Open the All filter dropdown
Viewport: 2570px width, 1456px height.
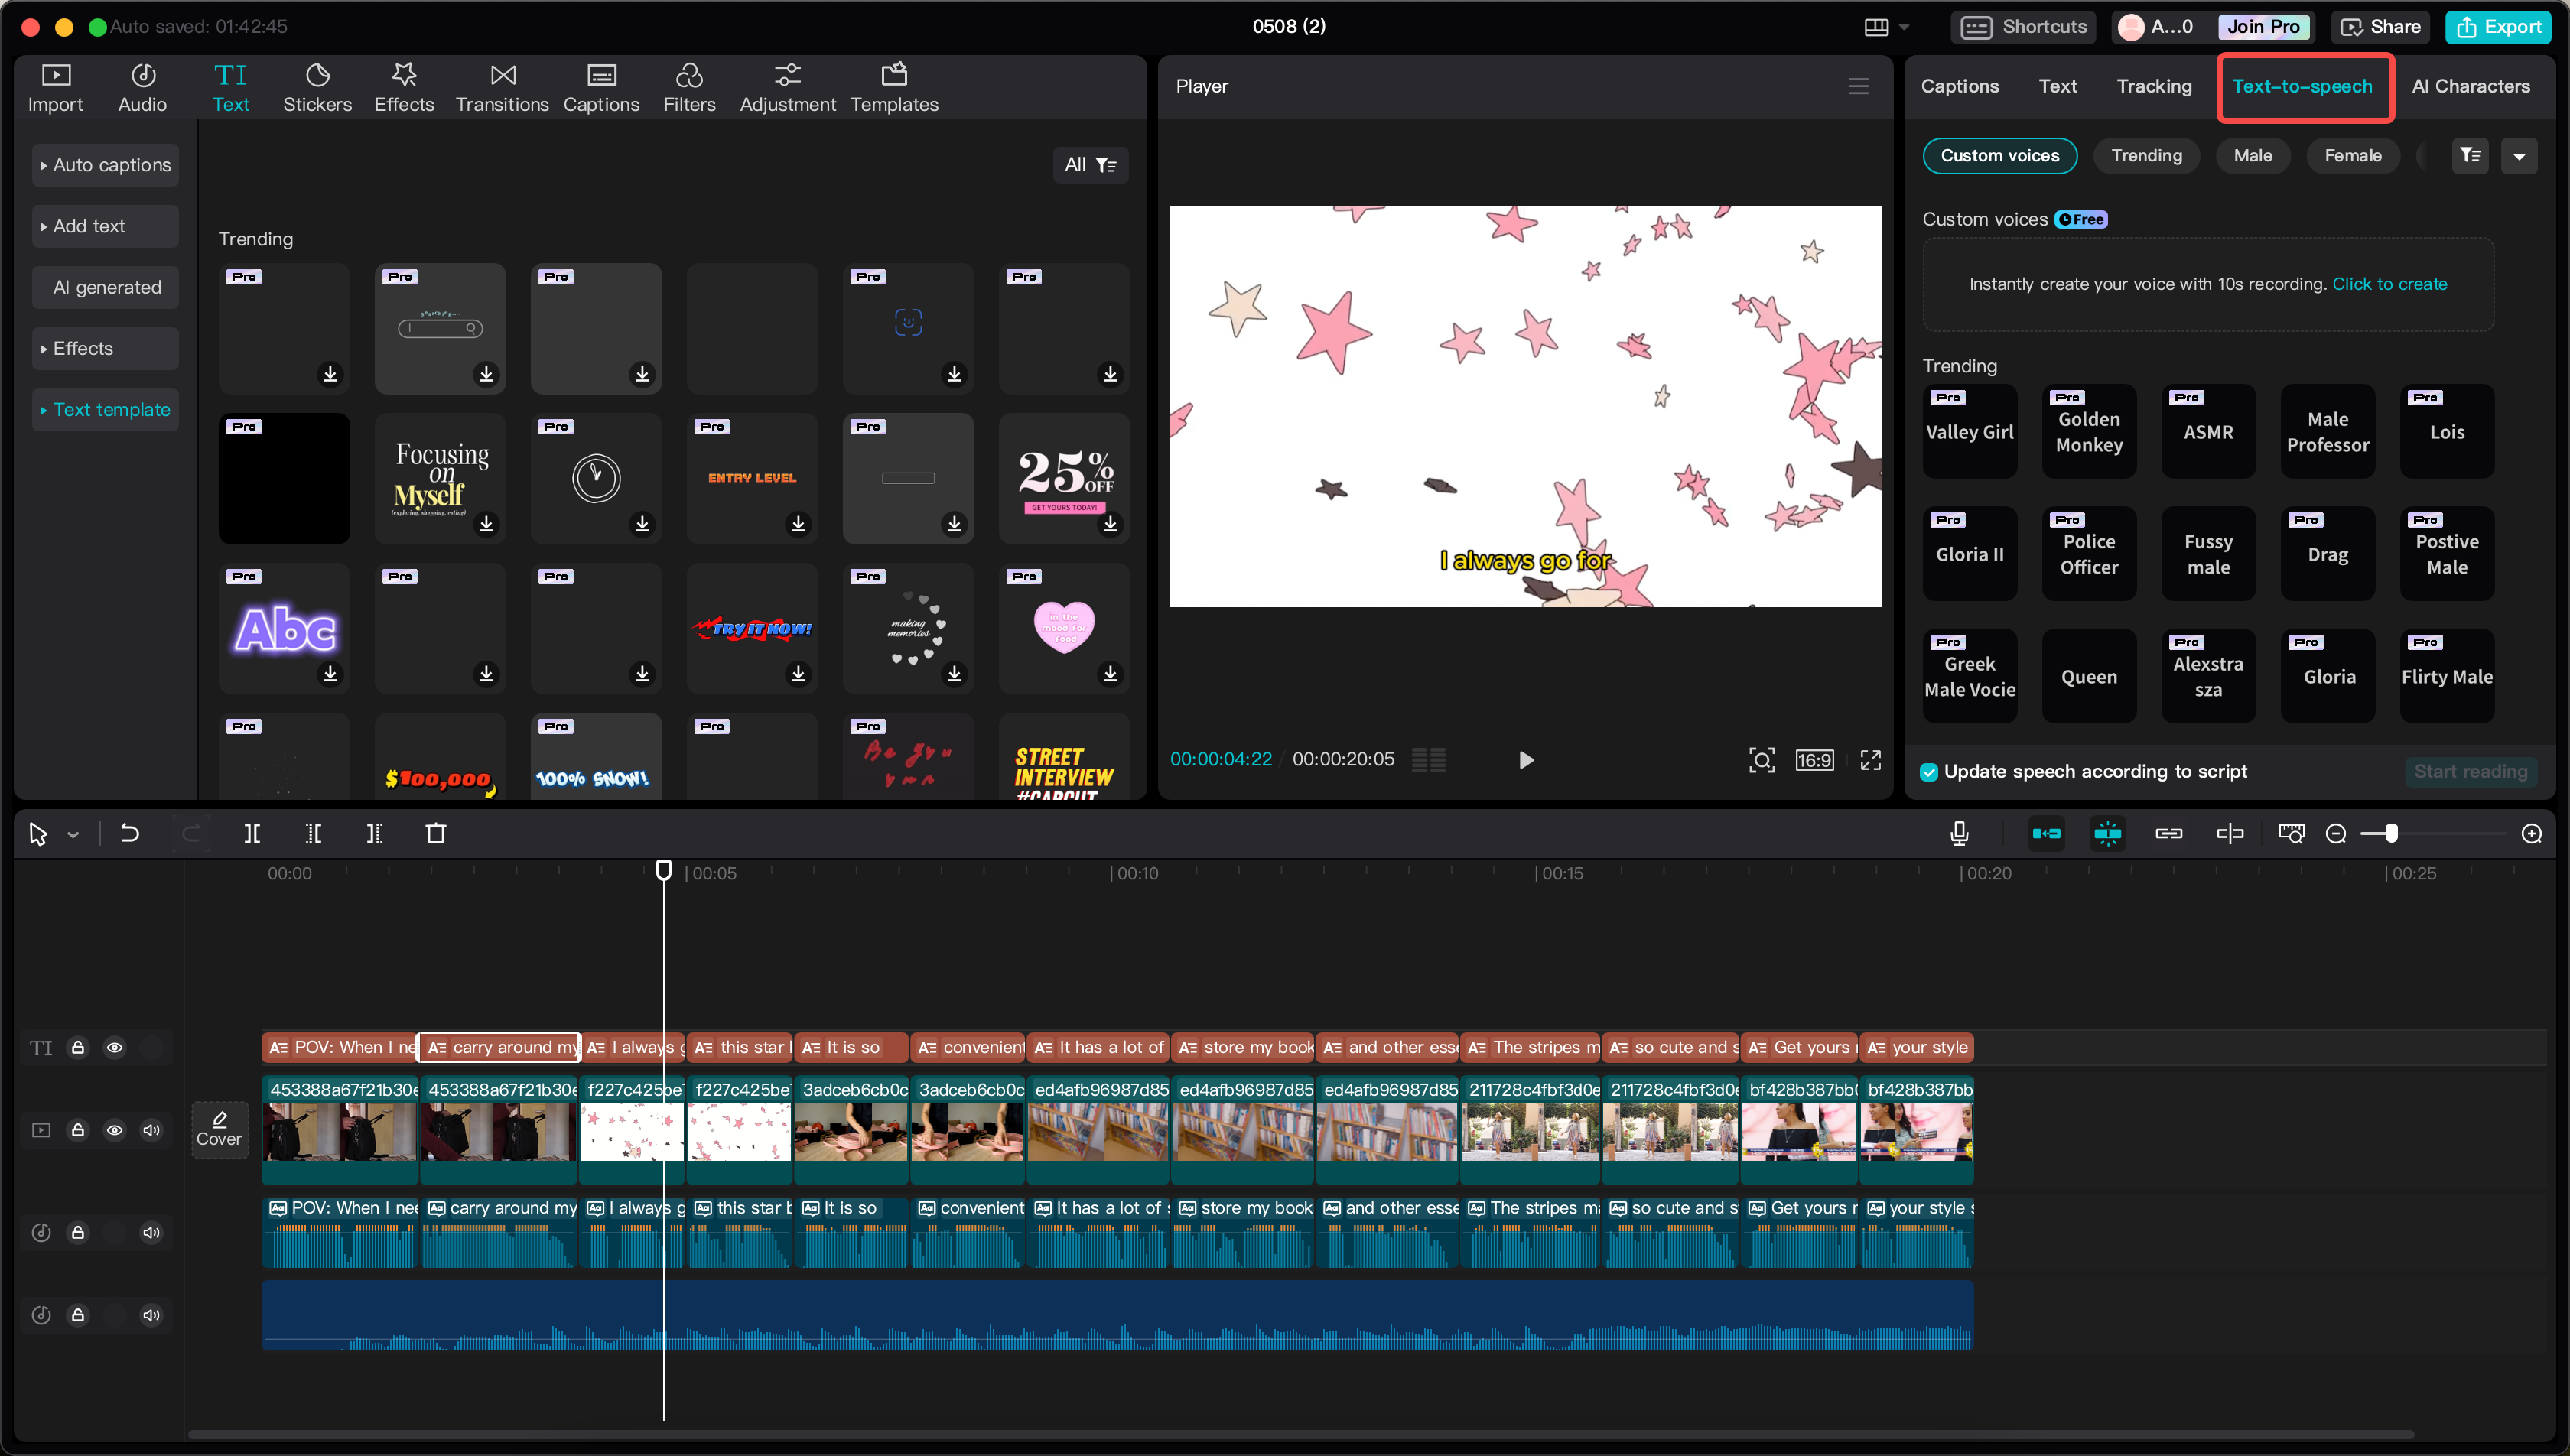click(x=1090, y=165)
